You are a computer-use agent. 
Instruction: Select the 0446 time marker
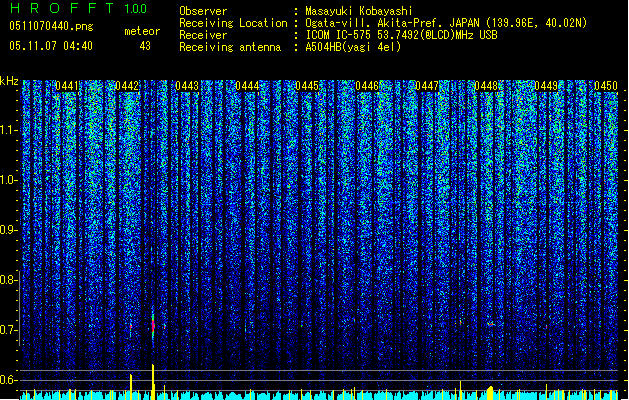367,86
